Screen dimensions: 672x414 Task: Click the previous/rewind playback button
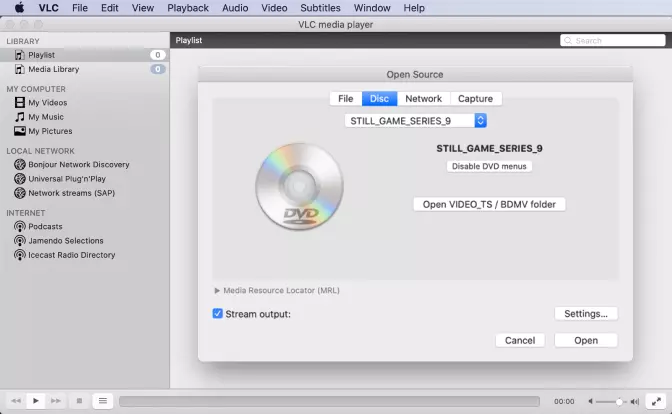click(x=16, y=401)
